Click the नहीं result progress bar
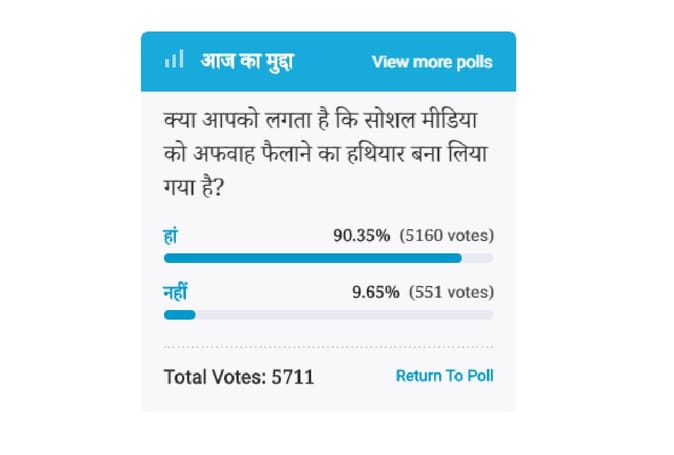The image size is (674, 455). 328,315
